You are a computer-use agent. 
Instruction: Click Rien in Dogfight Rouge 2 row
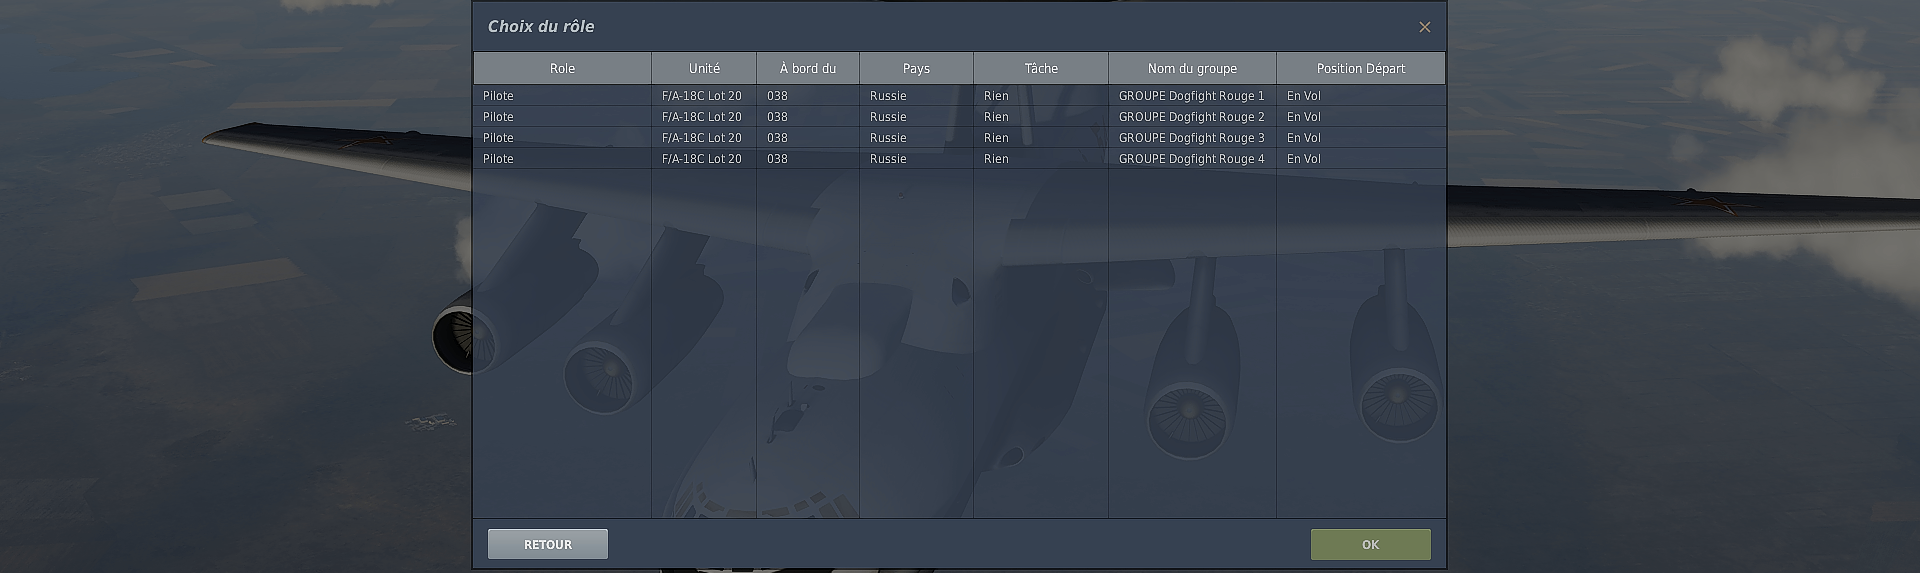coord(996,117)
